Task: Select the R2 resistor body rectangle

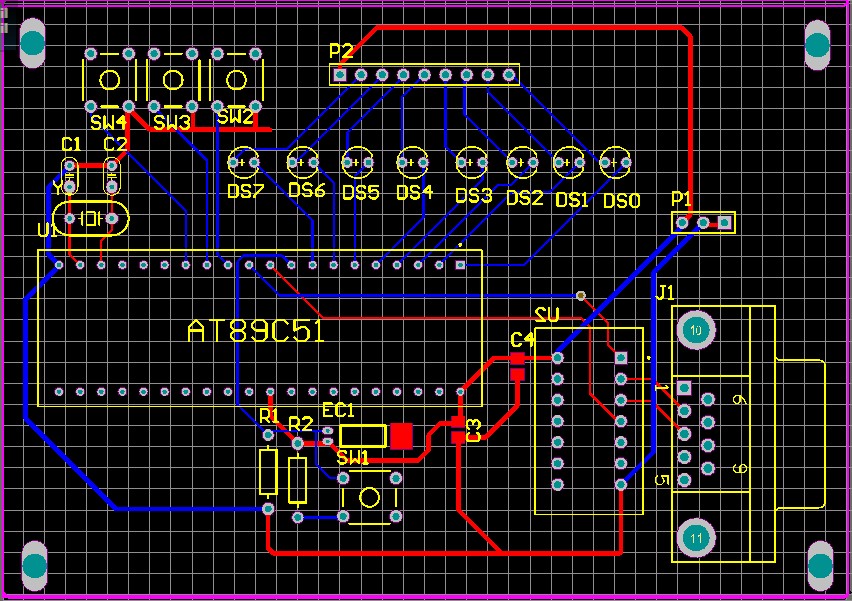Action: (x=297, y=480)
